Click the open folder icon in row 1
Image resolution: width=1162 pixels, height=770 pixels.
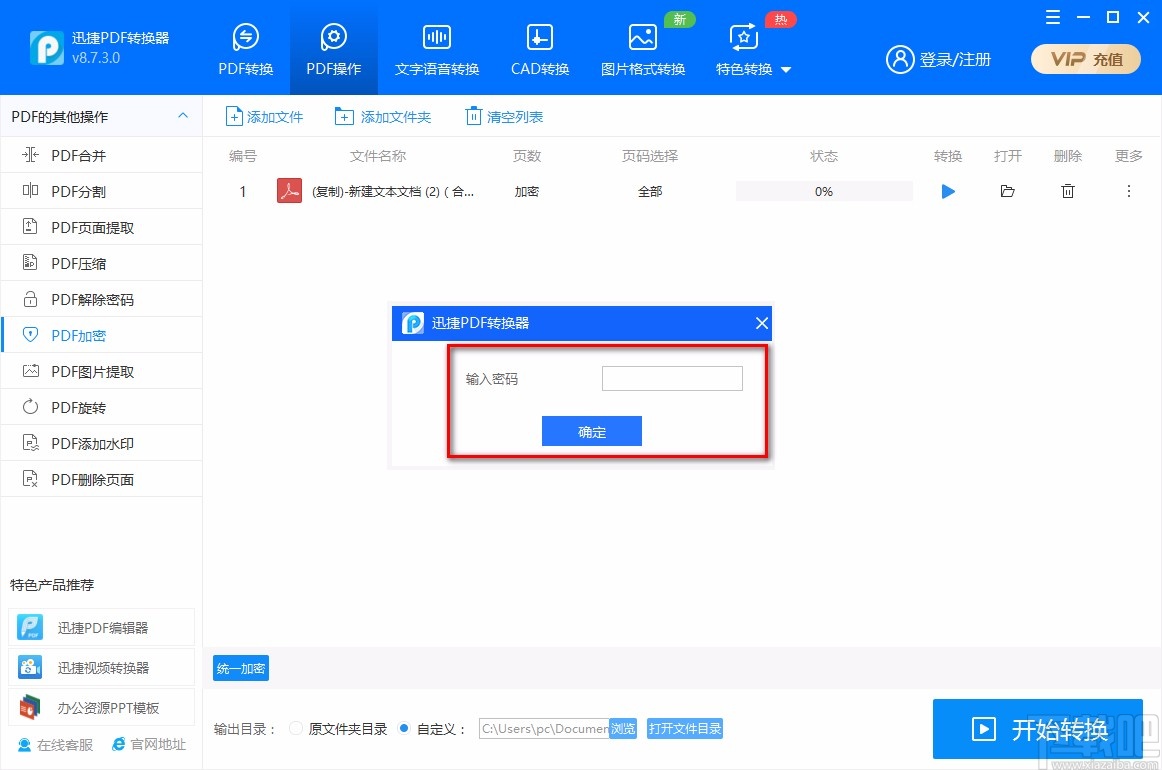coord(1007,191)
